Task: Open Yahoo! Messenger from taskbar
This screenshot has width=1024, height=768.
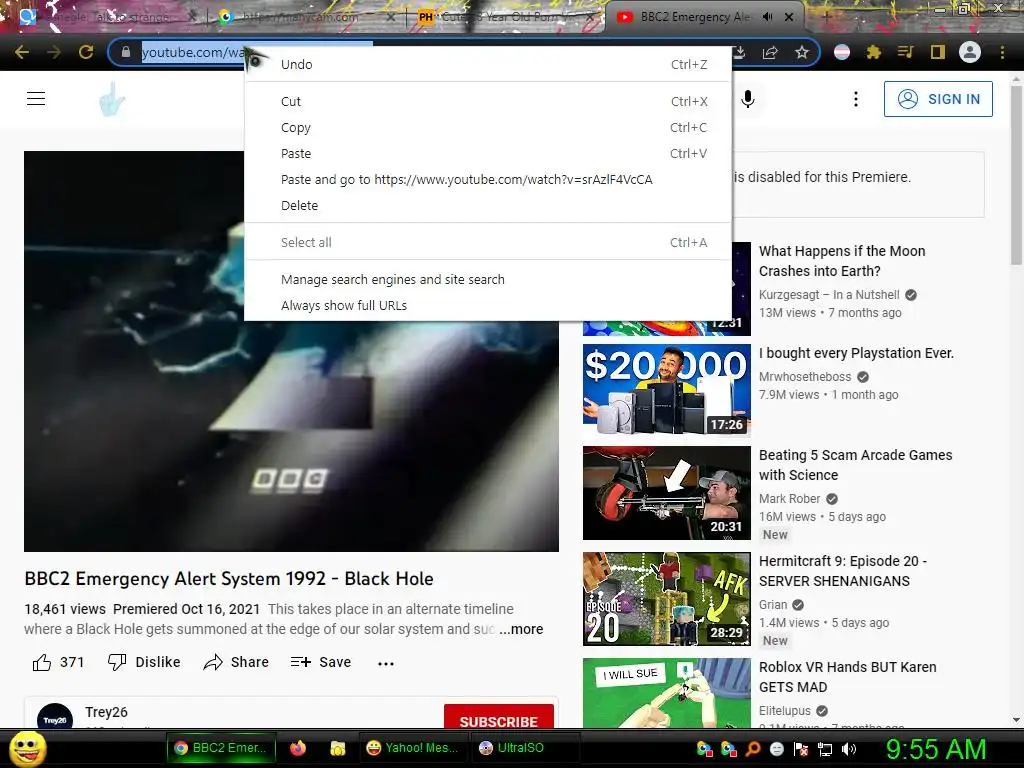Action: [x=412, y=748]
